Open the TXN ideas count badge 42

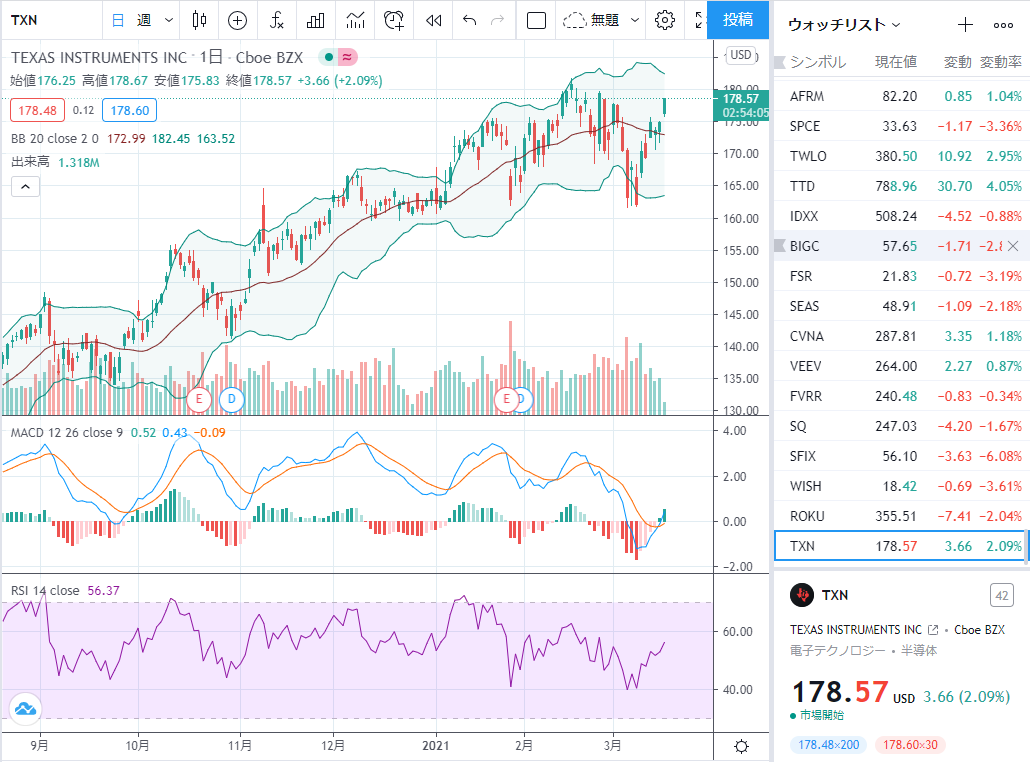click(1001, 596)
